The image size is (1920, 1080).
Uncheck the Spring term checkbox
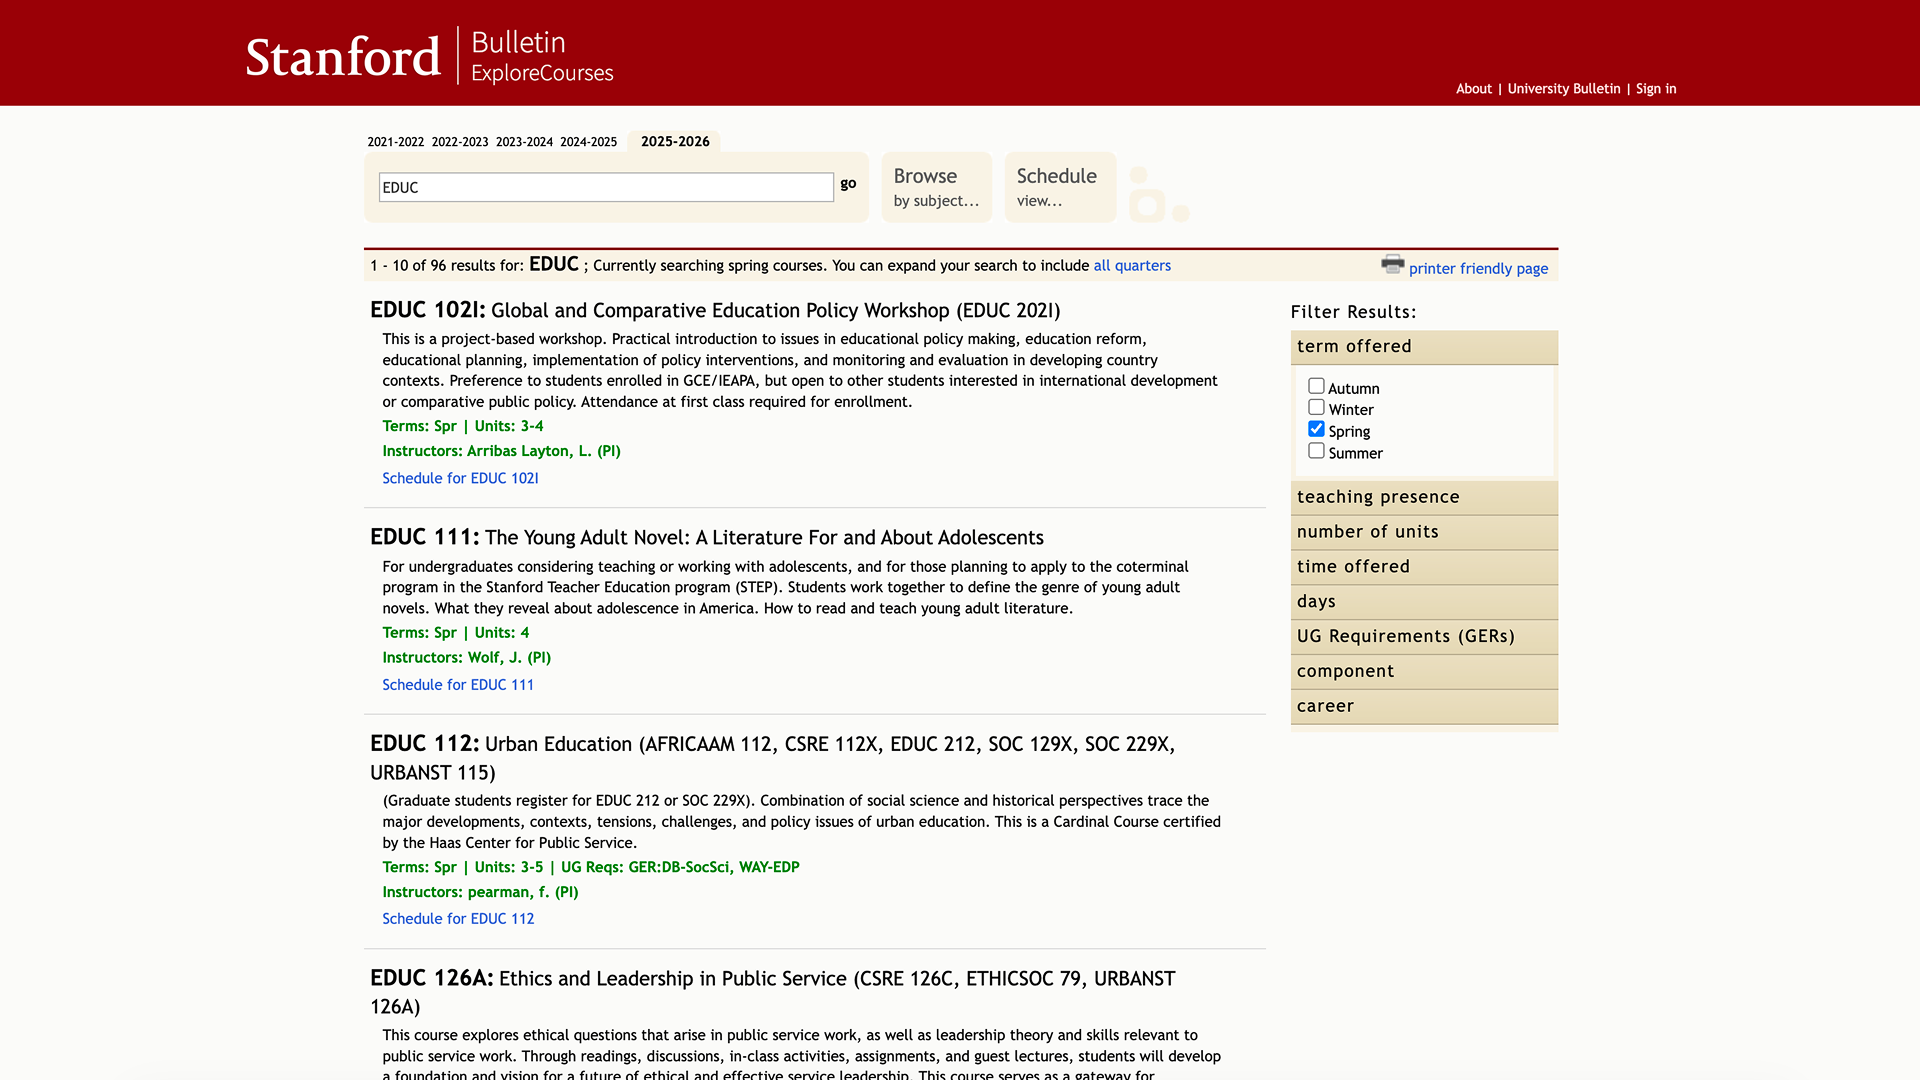click(x=1316, y=429)
